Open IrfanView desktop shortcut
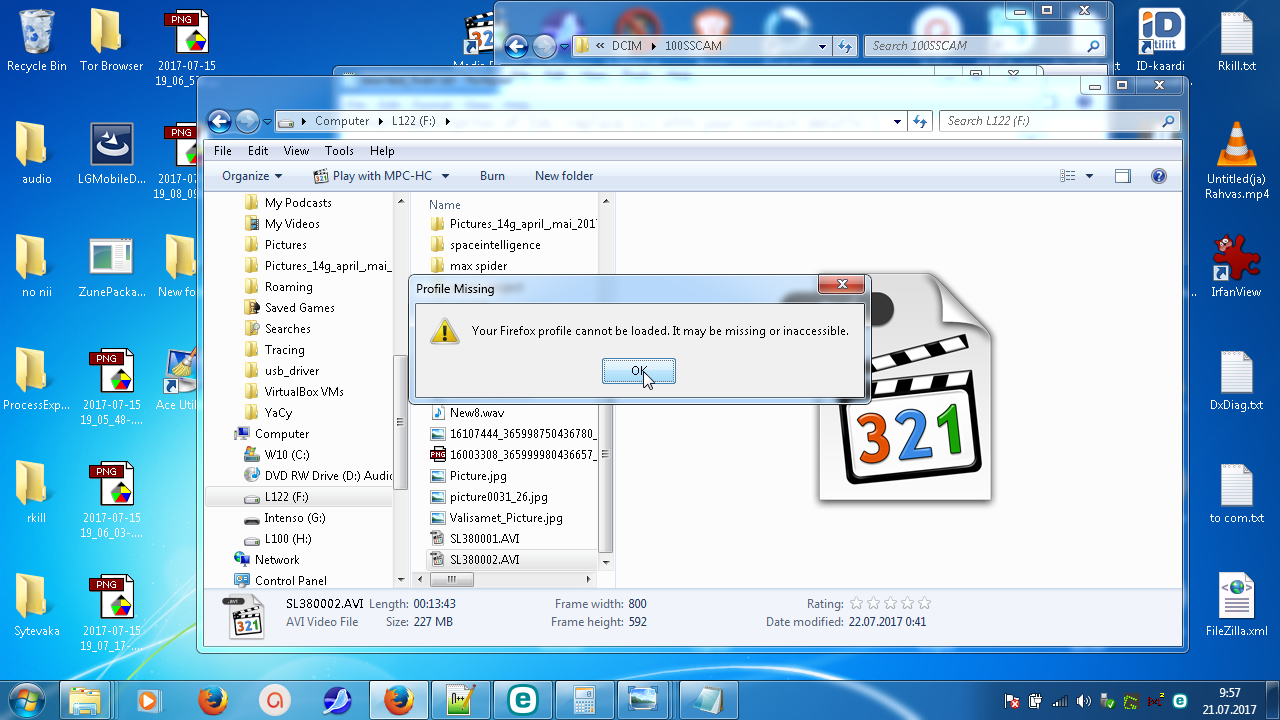Viewport: 1280px width, 720px height. pos(1236,260)
